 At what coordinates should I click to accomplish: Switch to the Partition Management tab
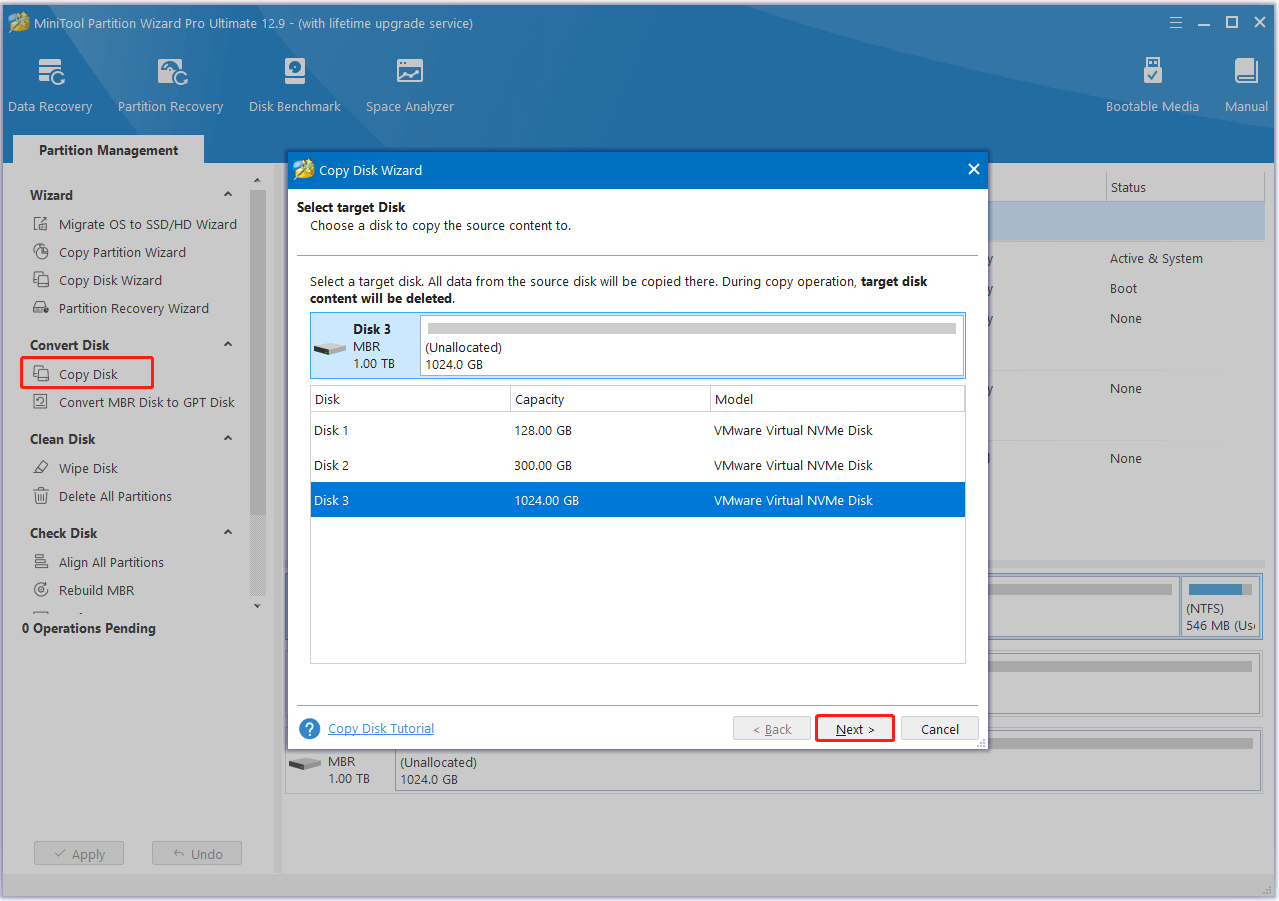[107, 150]
